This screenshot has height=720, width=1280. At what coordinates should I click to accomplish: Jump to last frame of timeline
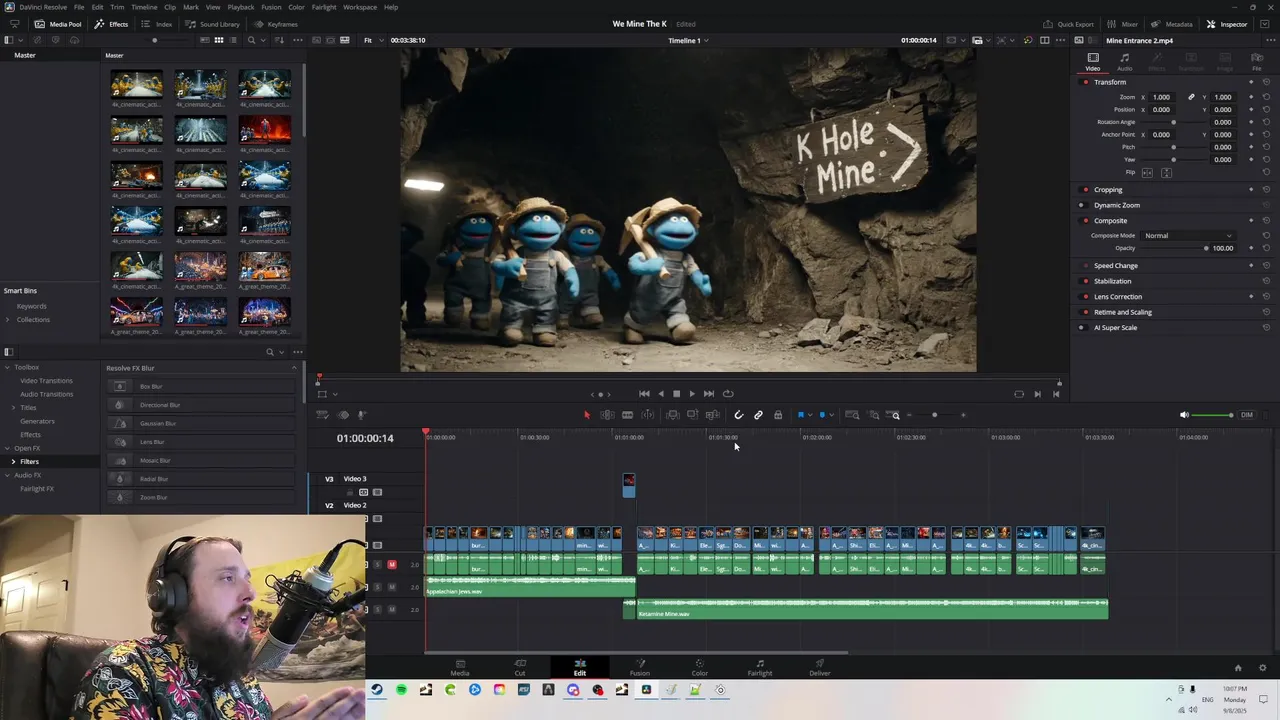[x=708, y=394]
